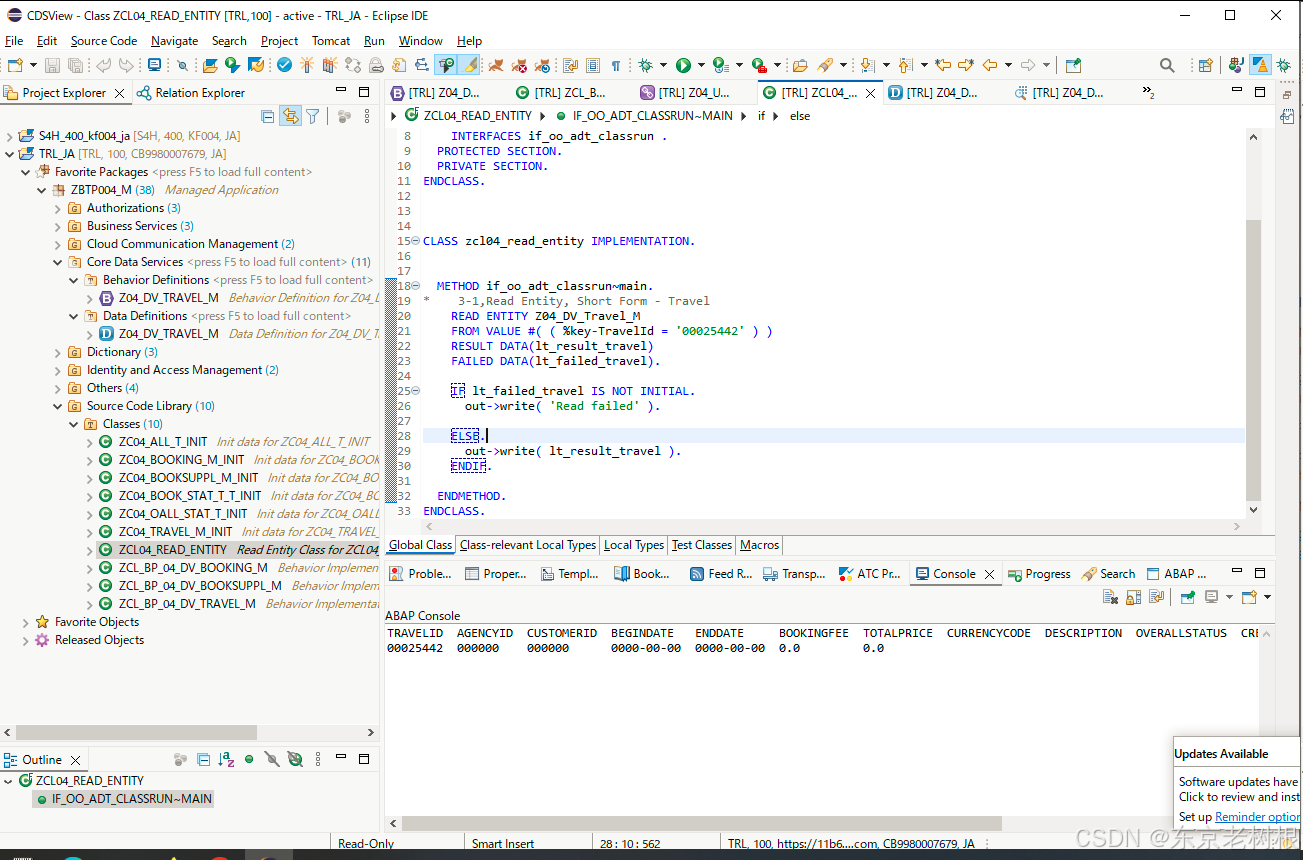The height and width of the screenshot is (860, 1303).
Task: Toggle Link with Editor in Project Explorer
Action: (x=290, y=116)
